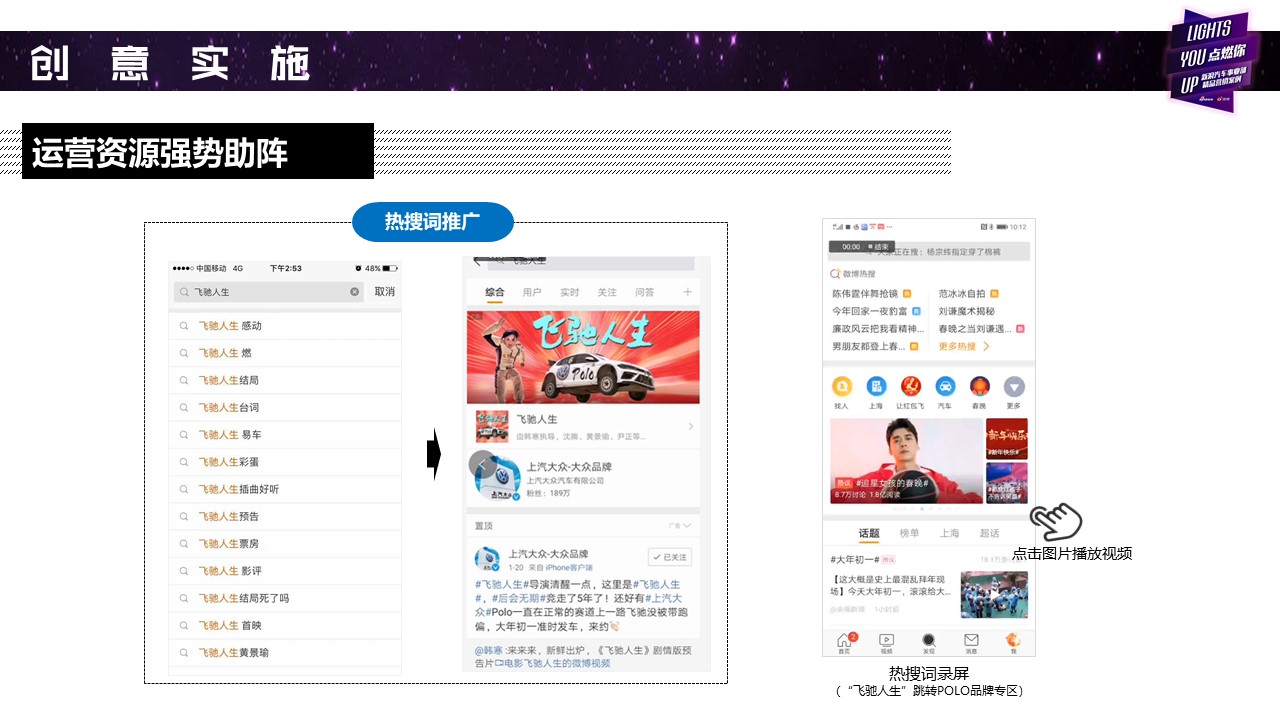Open the 上汽大众-大众品牌 account name

point(569,467)
